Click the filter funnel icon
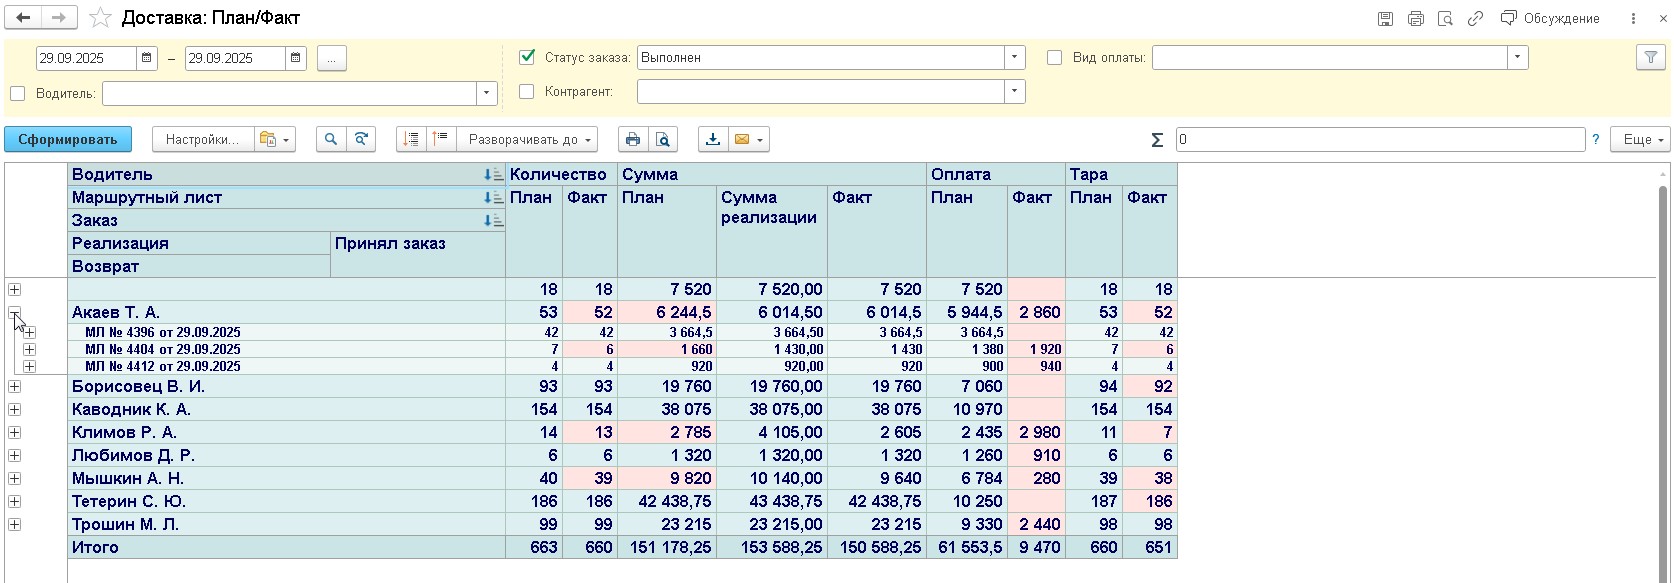Screen dimensions: 1674x583 [x=1650, y=58]
